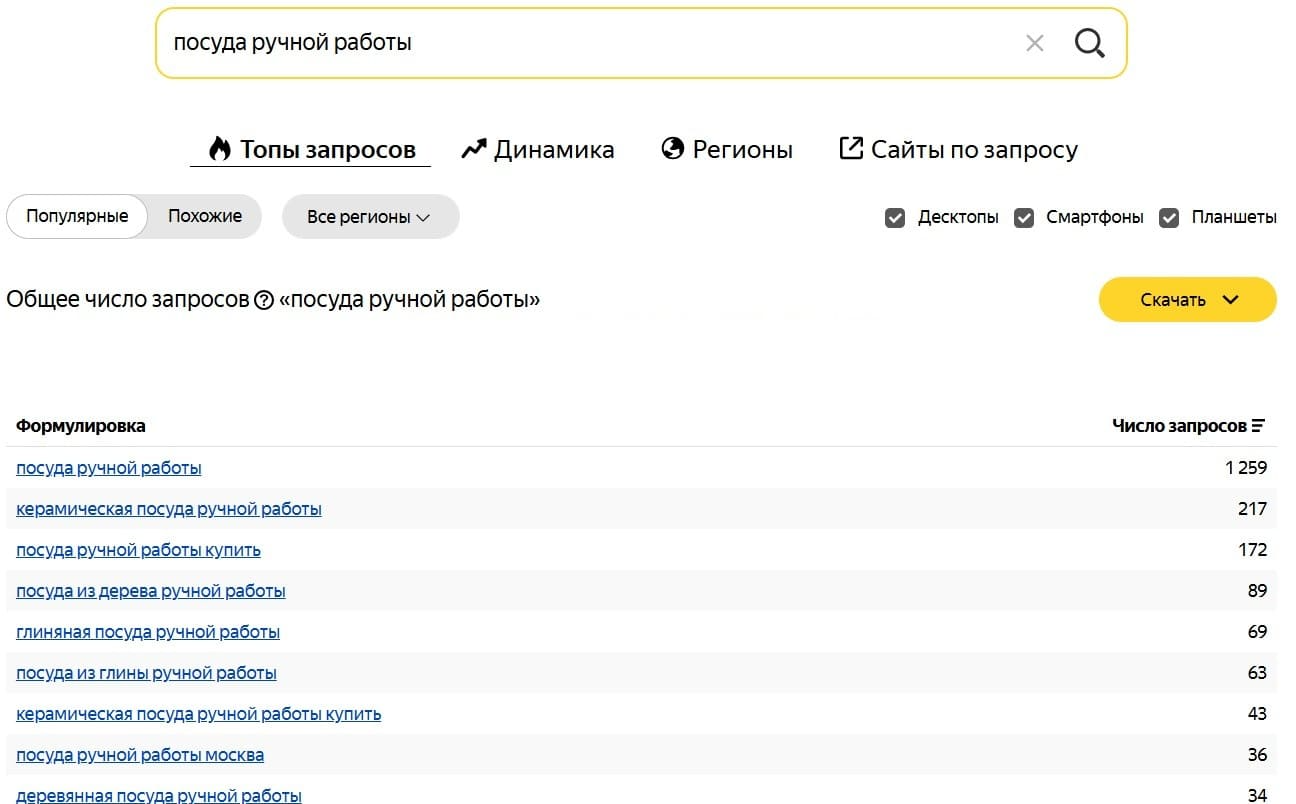Select the Популярные toggle option
This screenshot has width=1296, height=804.
77,216
